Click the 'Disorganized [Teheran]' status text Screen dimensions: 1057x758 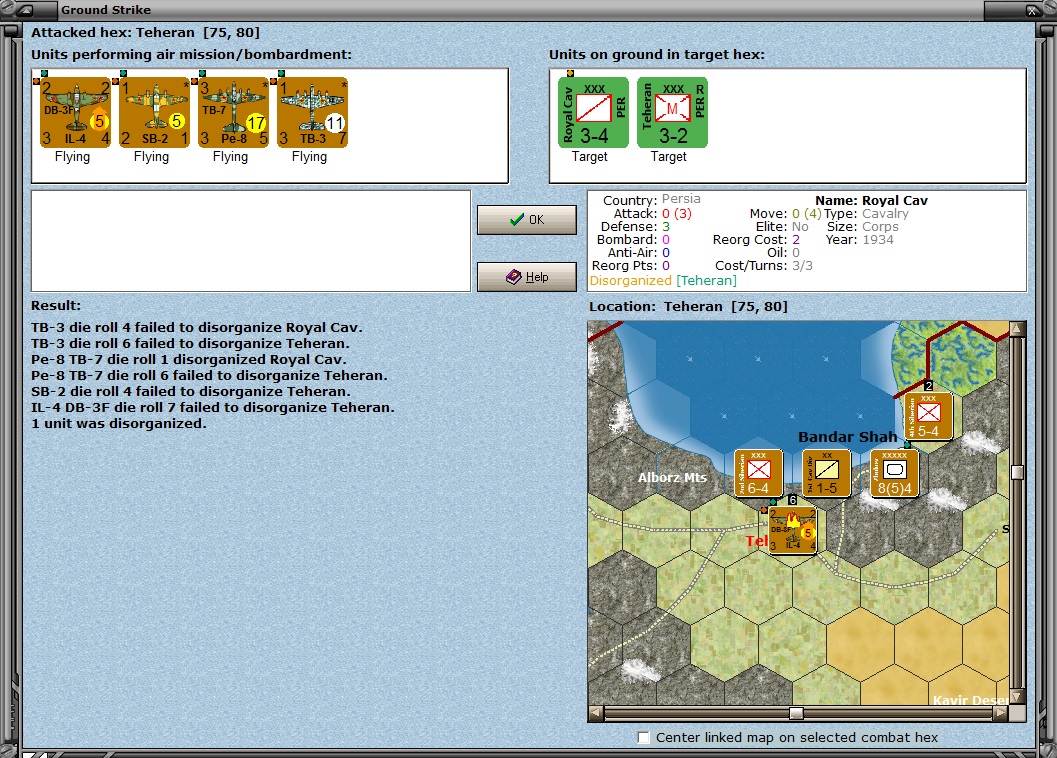tap(663, 281)
